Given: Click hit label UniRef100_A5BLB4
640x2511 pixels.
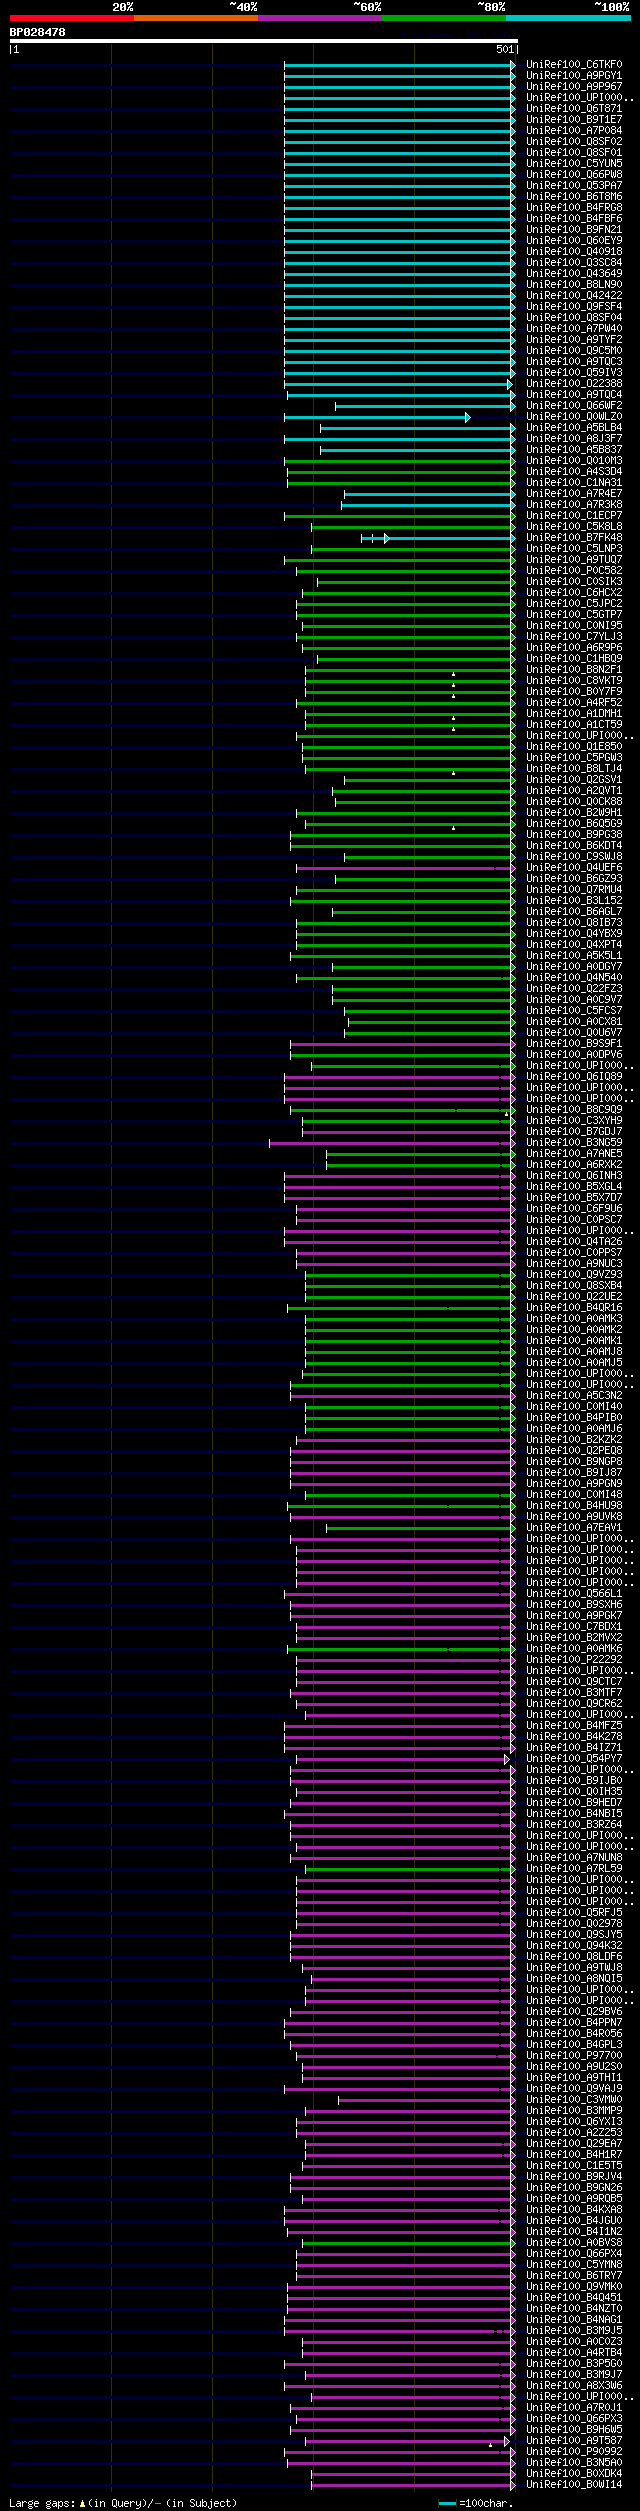Looking at the screenshot, I should 574,427.
